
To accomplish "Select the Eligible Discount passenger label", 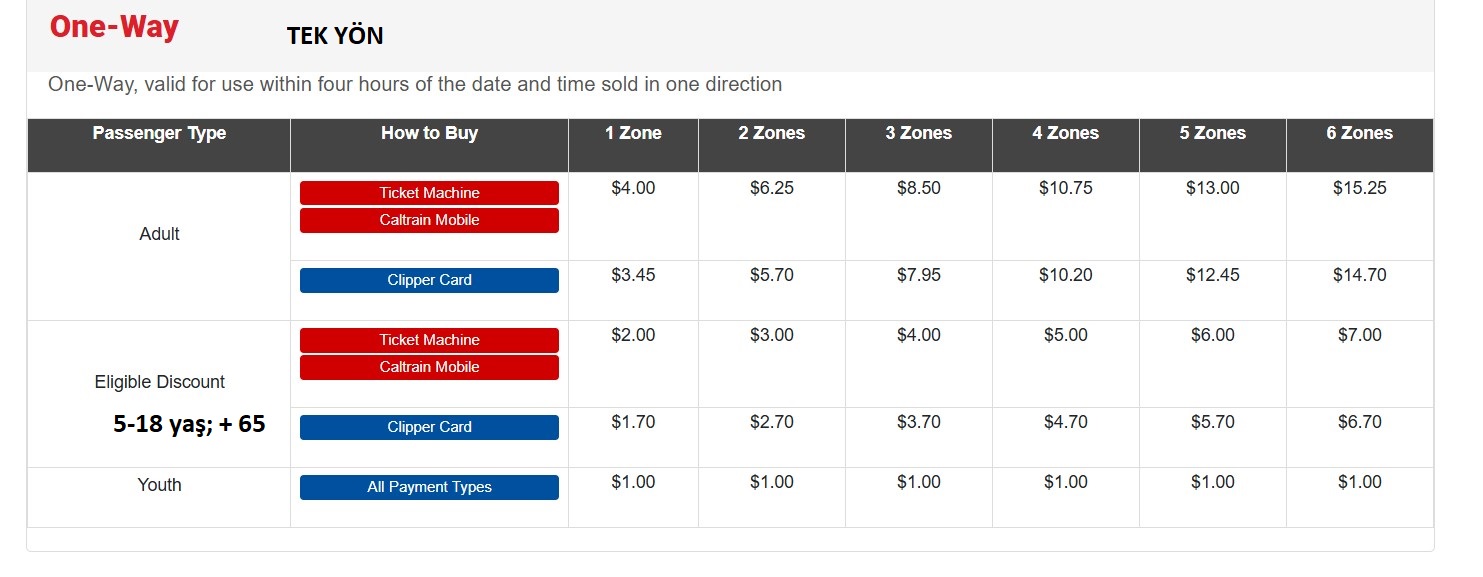I will click(159, 382).
